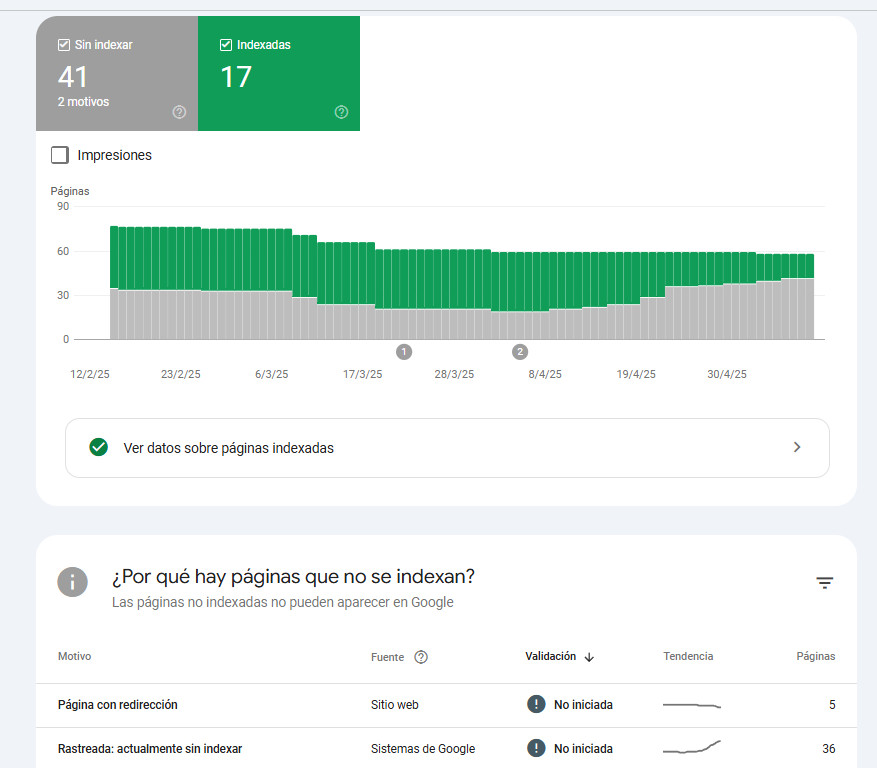Click the info icon next to the panel heading
Screen dimensions: 877x768
click(x=72, y=582)
